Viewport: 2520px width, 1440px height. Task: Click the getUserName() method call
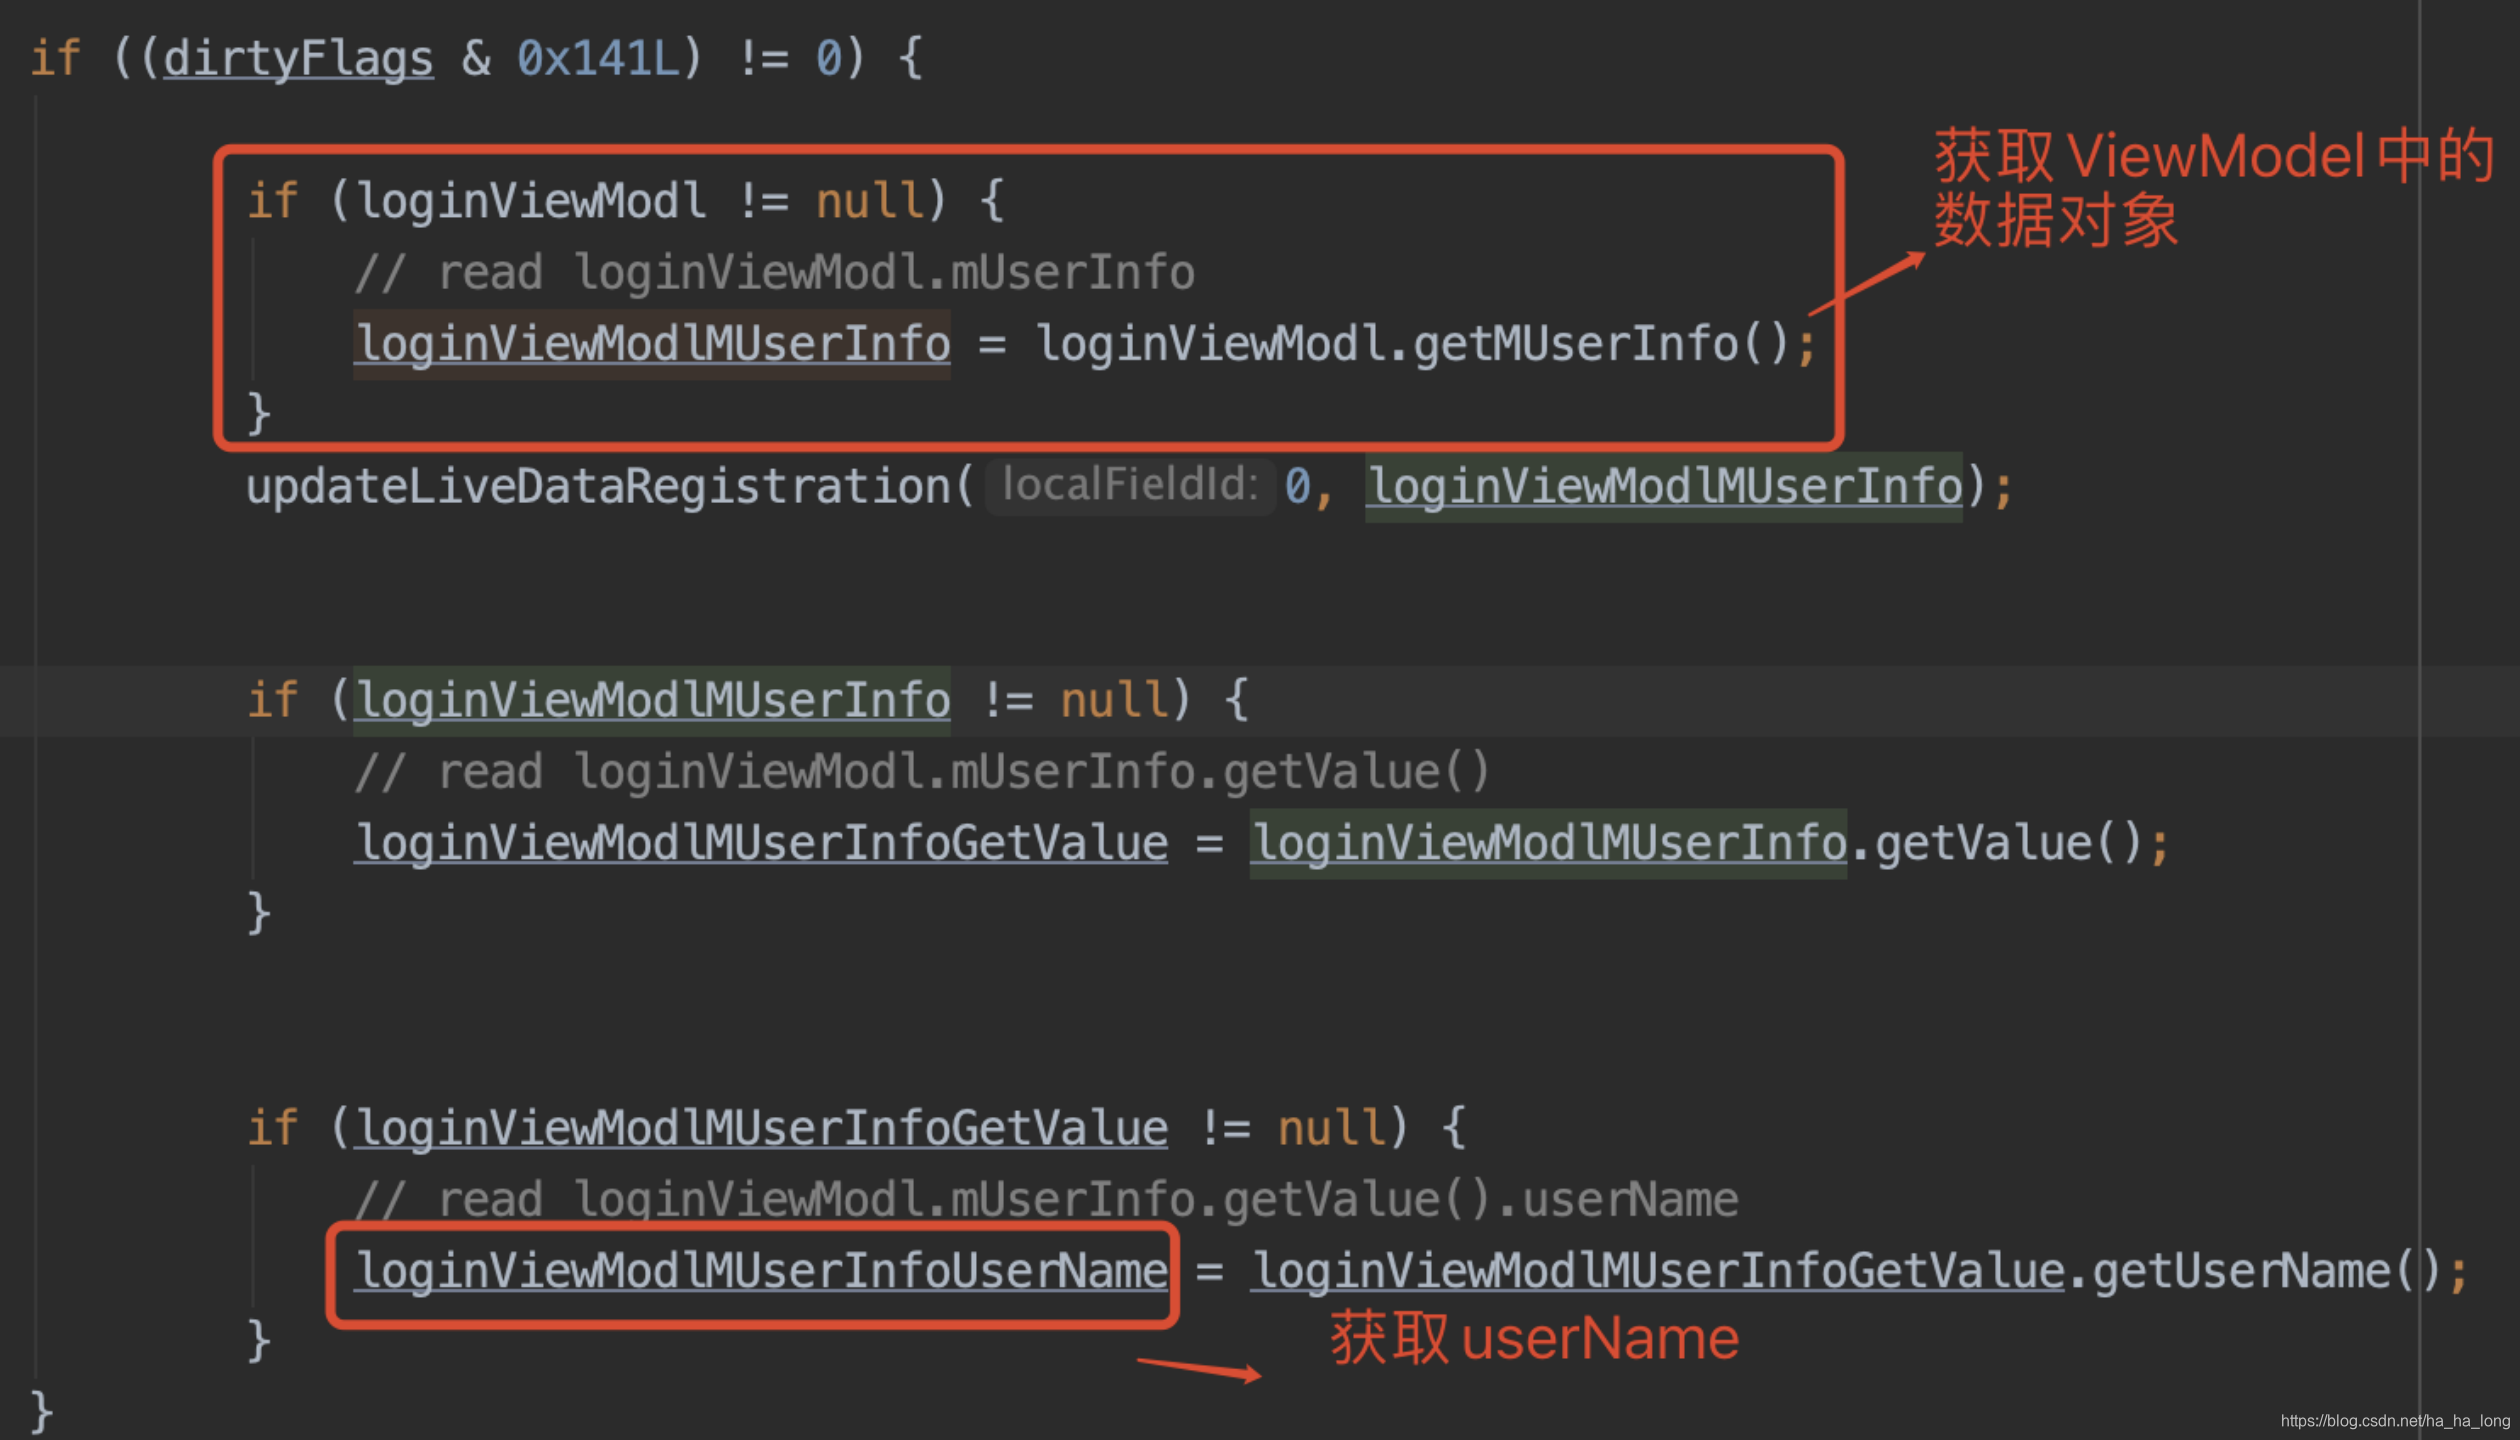click(x=2265, y=1272)
